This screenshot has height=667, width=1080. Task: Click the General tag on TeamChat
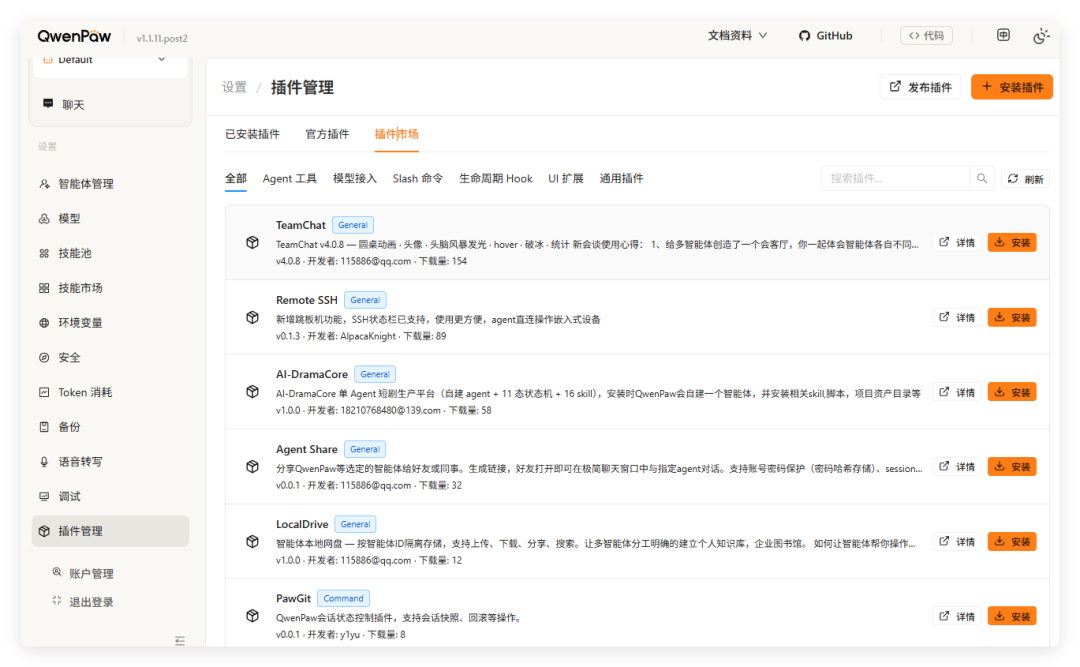click(x=353, y=225)
